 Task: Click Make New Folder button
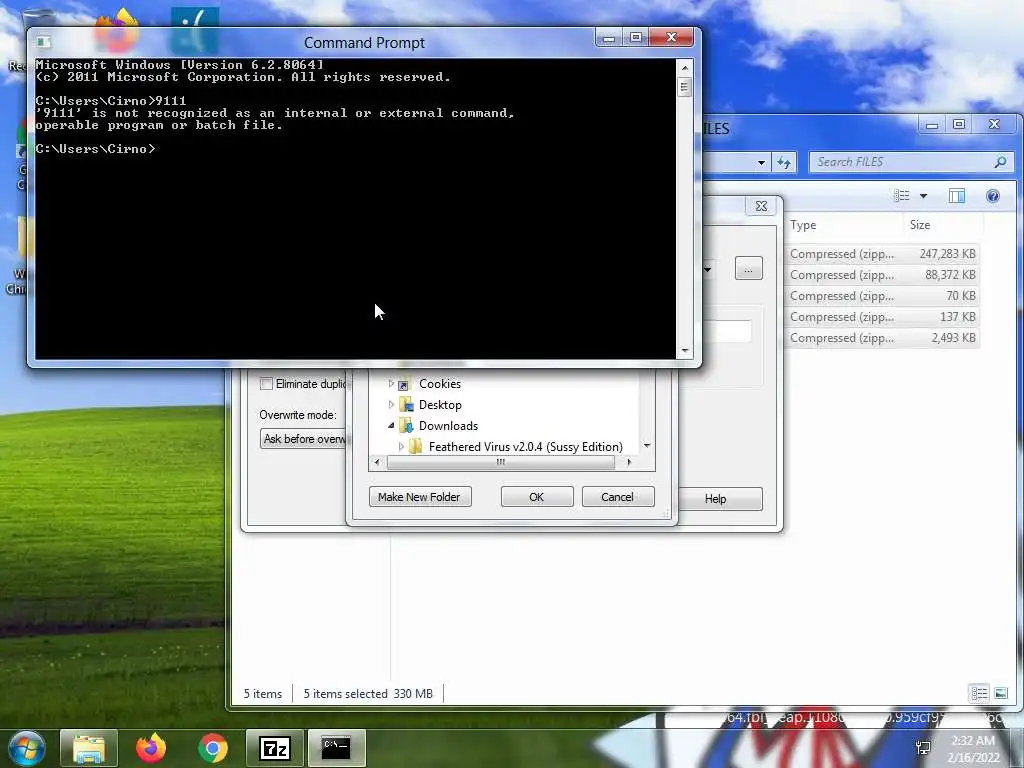point(420,497)
